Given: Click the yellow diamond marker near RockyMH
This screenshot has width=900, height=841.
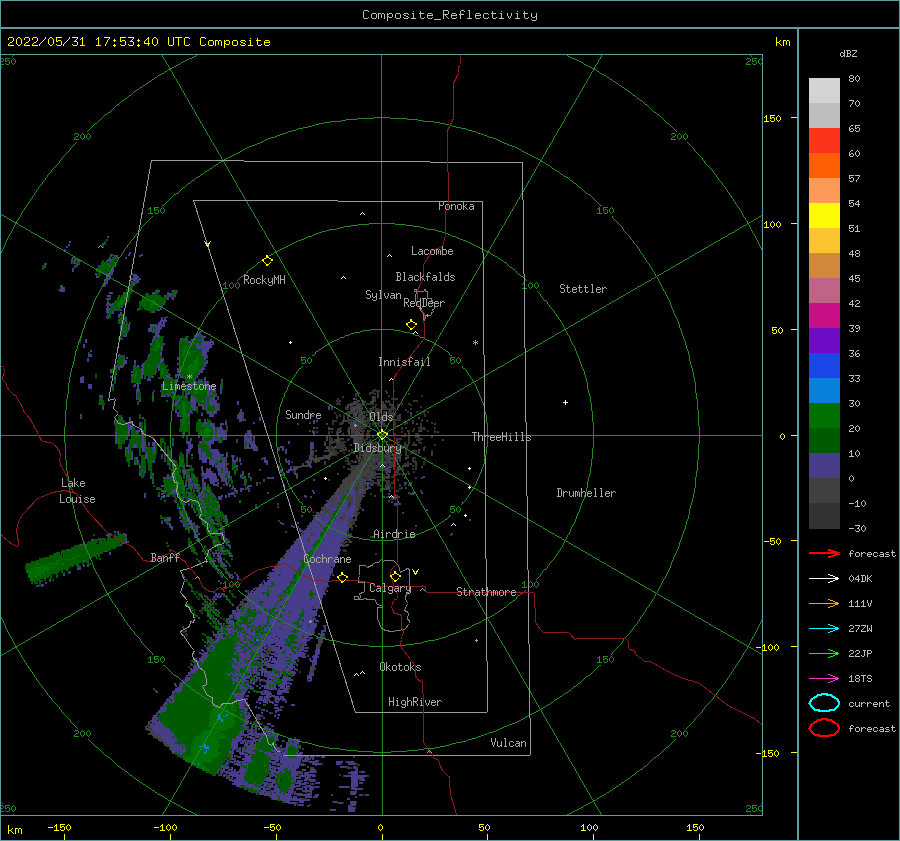Looking at the screenshot, I should 267,261.
